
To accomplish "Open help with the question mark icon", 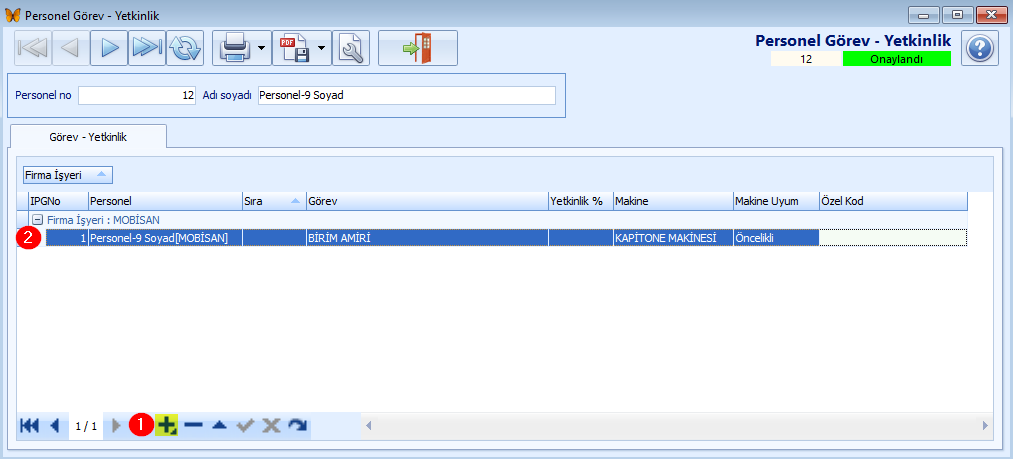I will pyautogui.click(x=980, y=48).
